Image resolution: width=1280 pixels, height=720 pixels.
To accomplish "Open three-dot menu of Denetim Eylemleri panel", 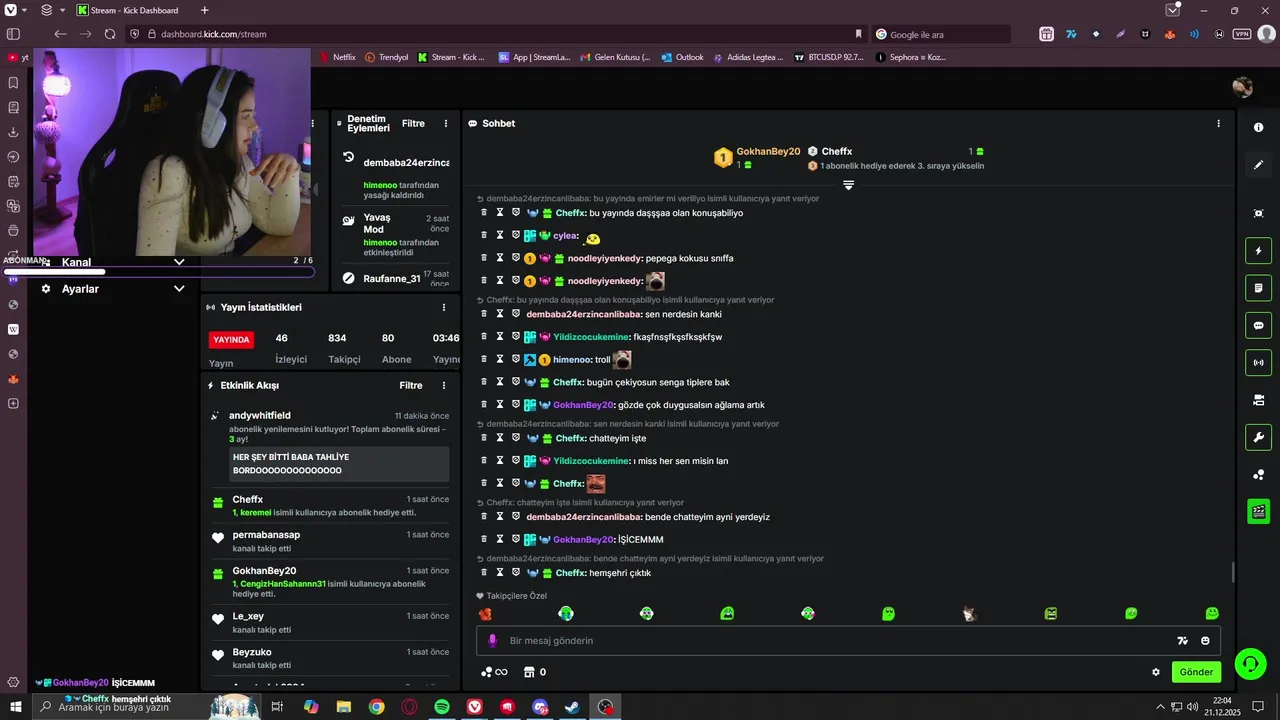I will pos(446,124).
